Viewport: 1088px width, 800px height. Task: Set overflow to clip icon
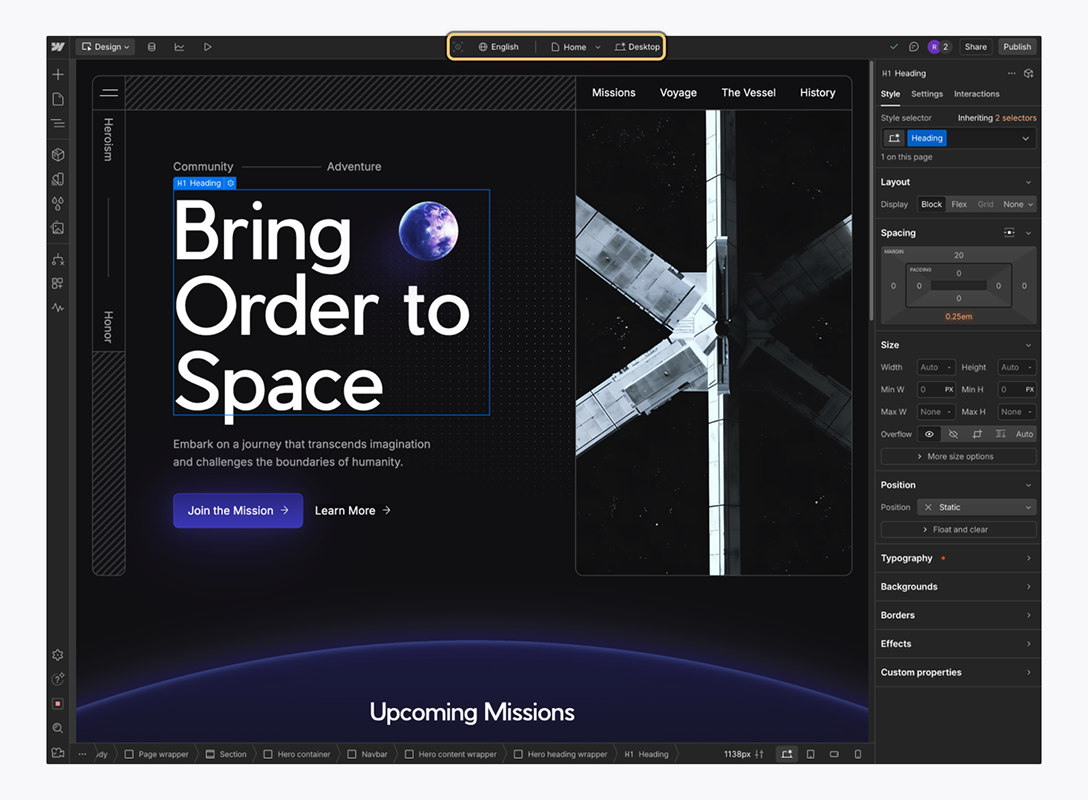(977, 434)
